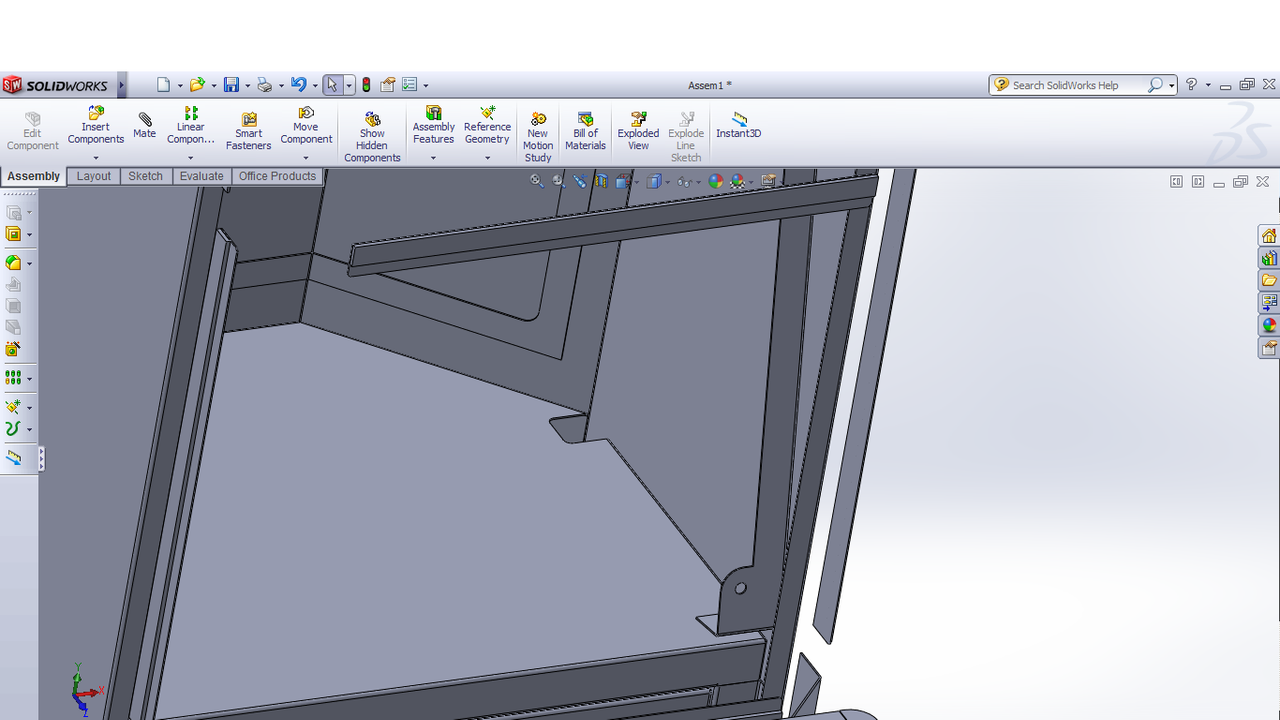The width and height of the screenshot is (1280, 720).
Task: Expand Insert Components dropdown arrow
Action: [96, 157]
